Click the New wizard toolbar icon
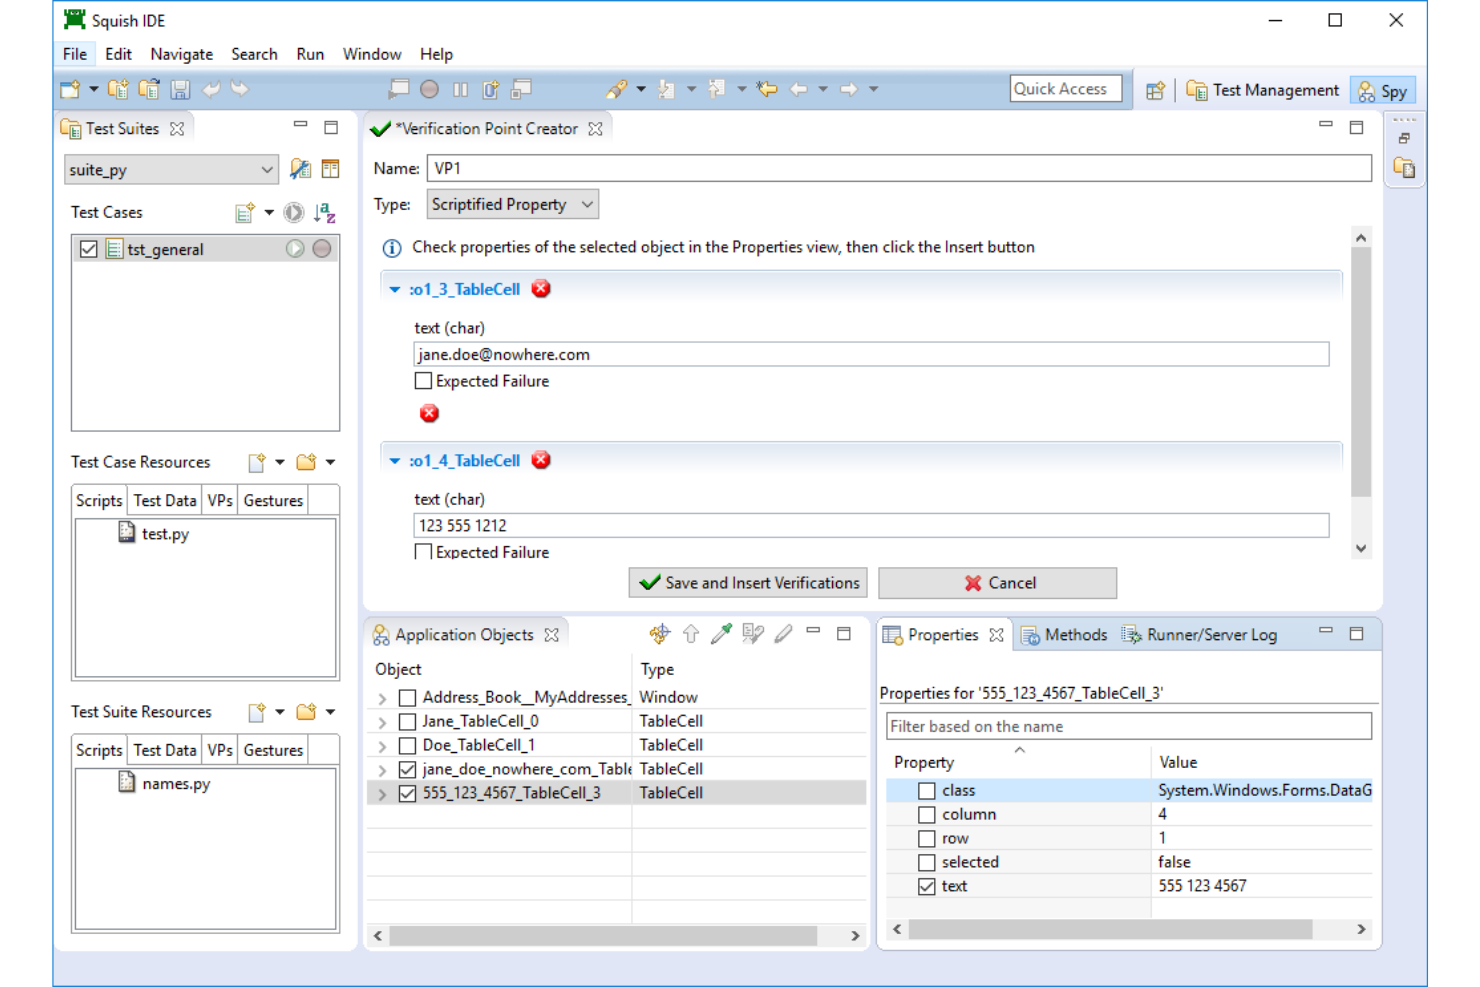 (70, 90)
